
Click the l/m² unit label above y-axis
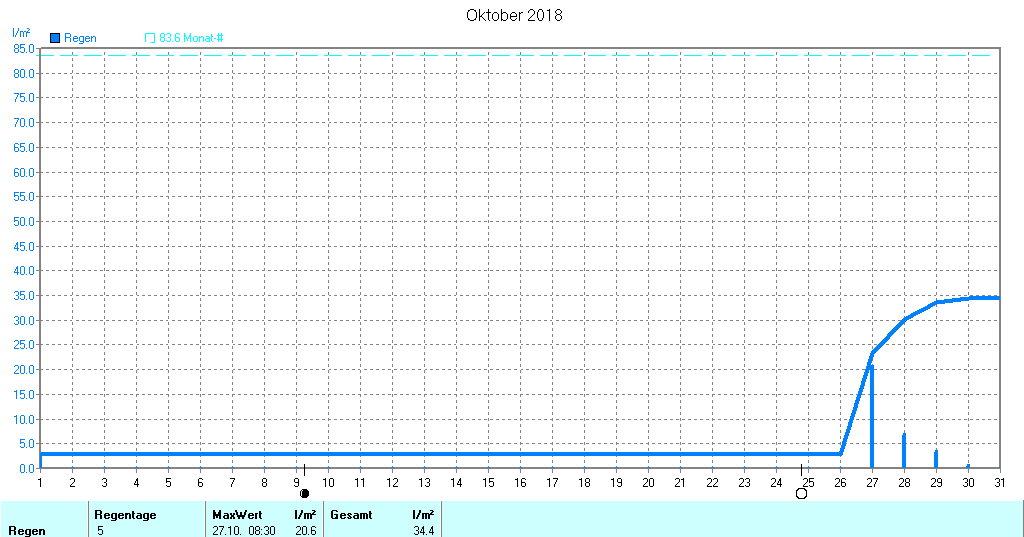click(x=20, y=33)
